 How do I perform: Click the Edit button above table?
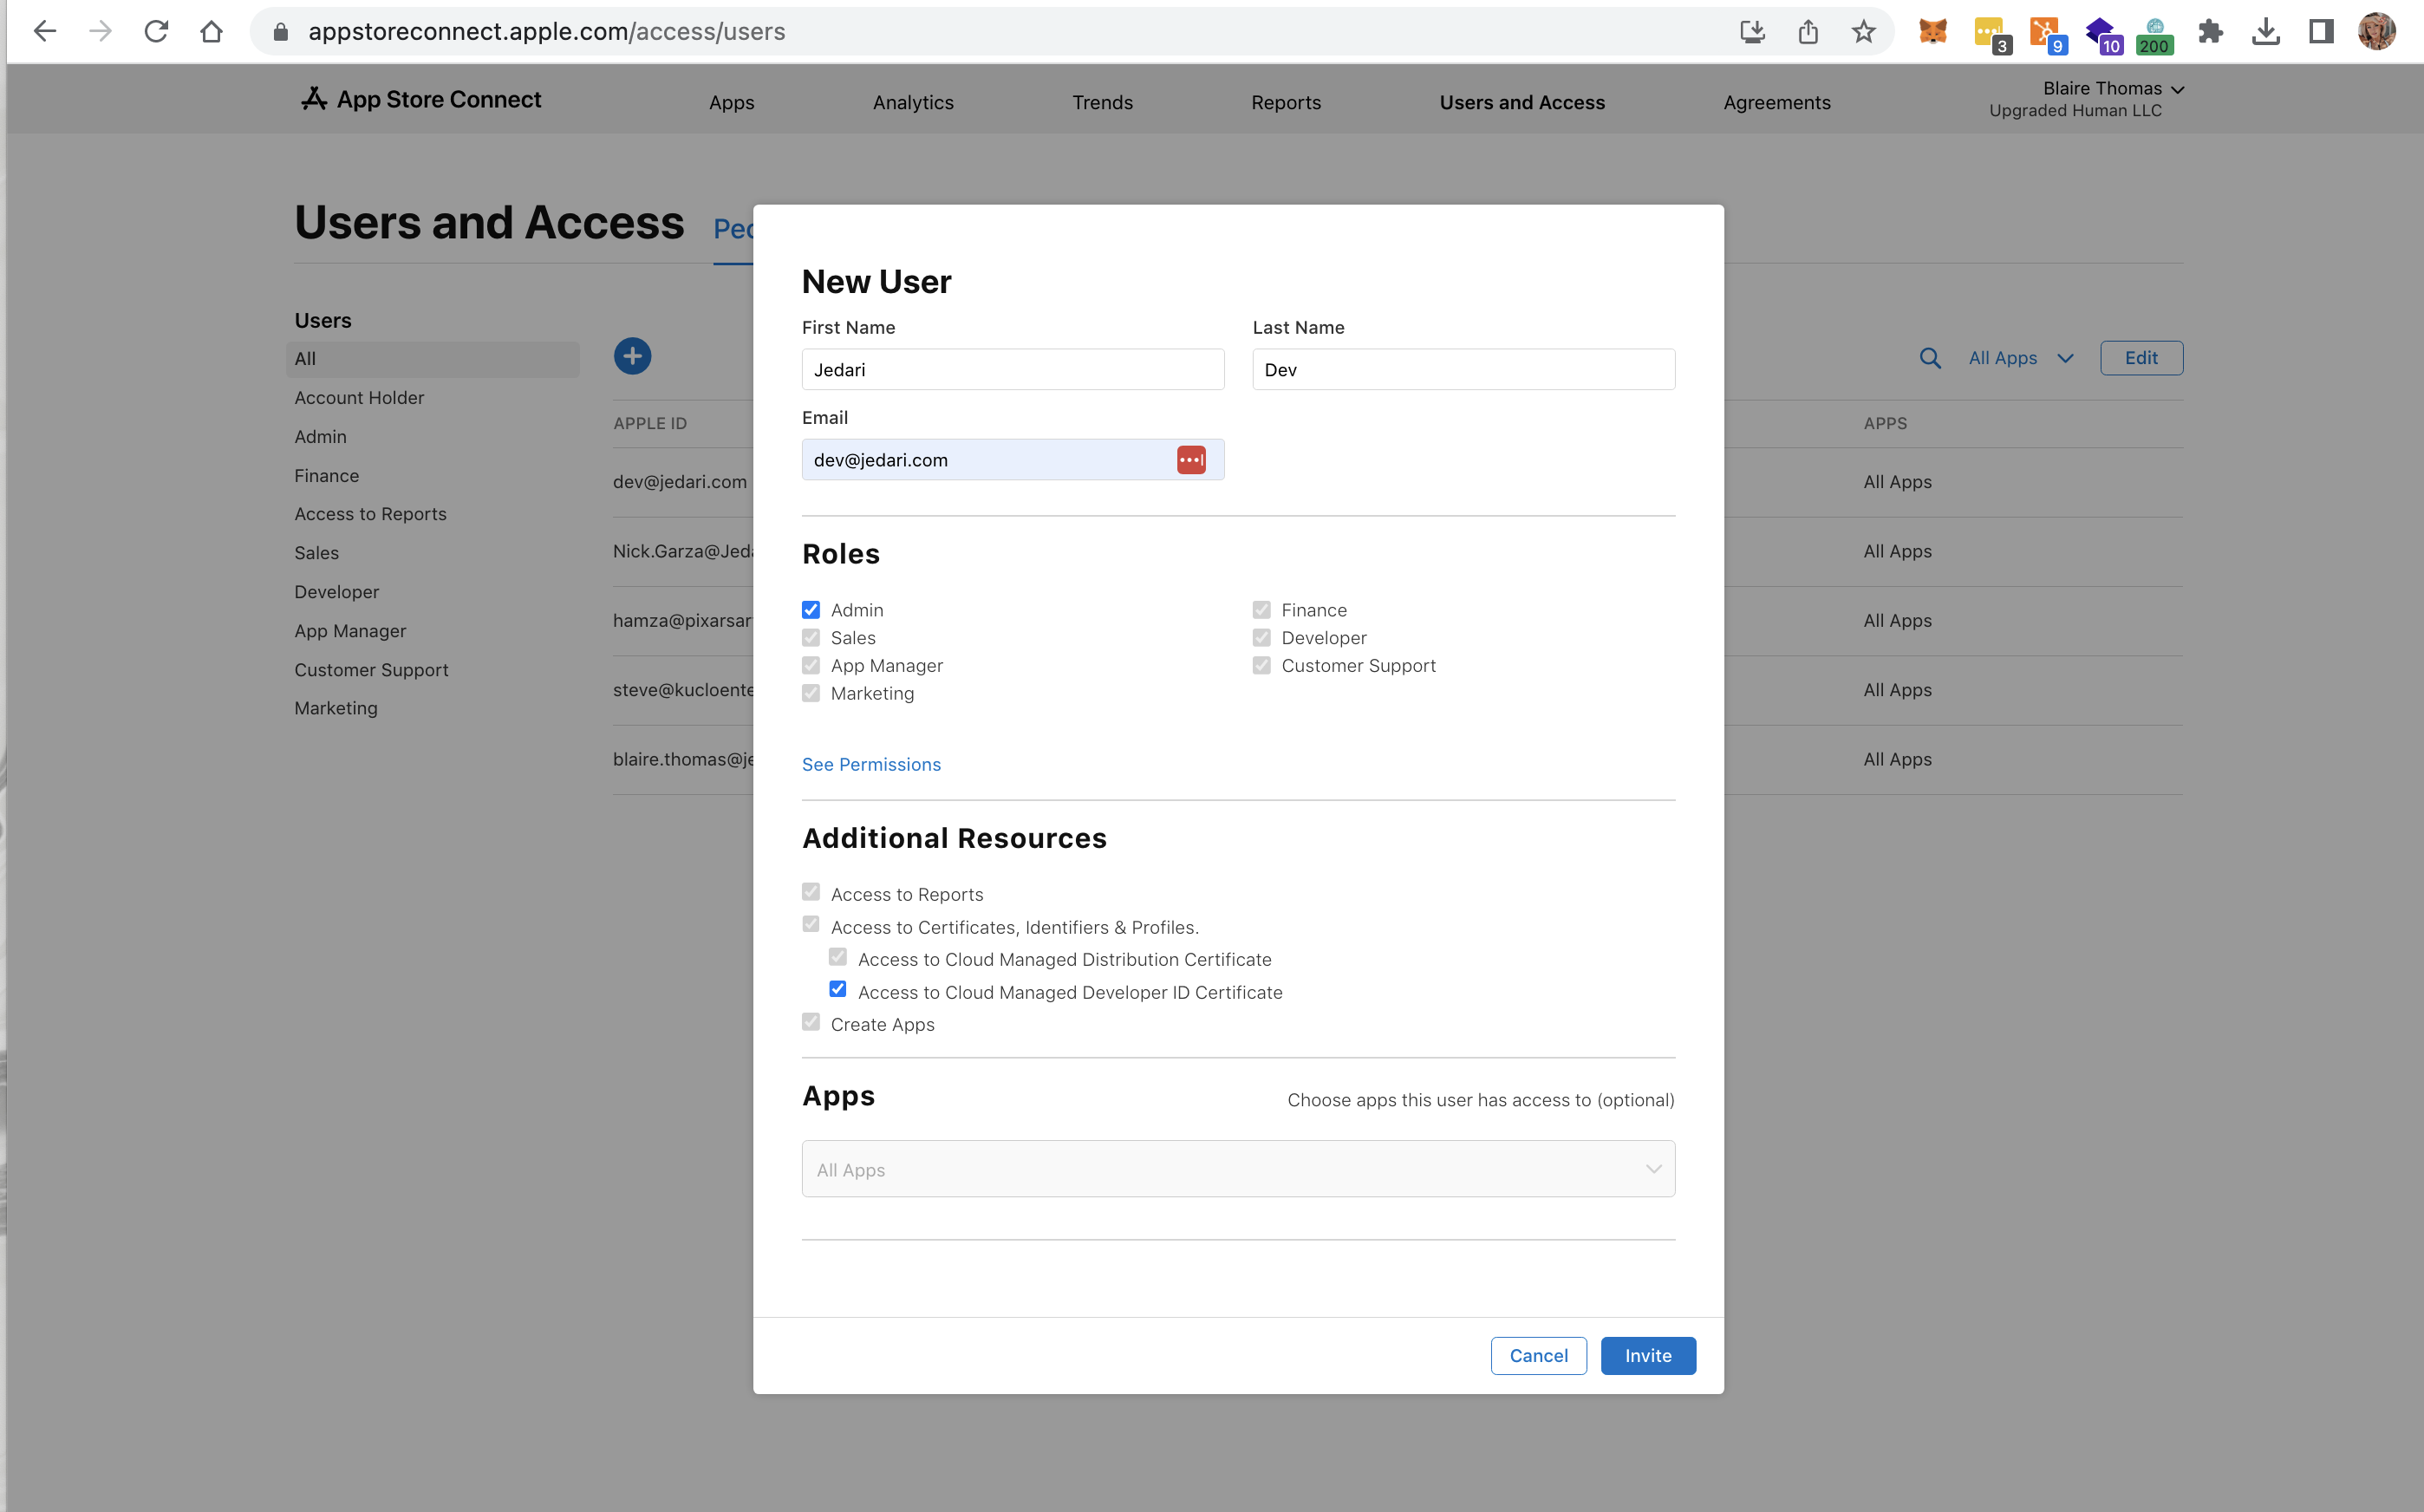click(x=2141, y=358)
